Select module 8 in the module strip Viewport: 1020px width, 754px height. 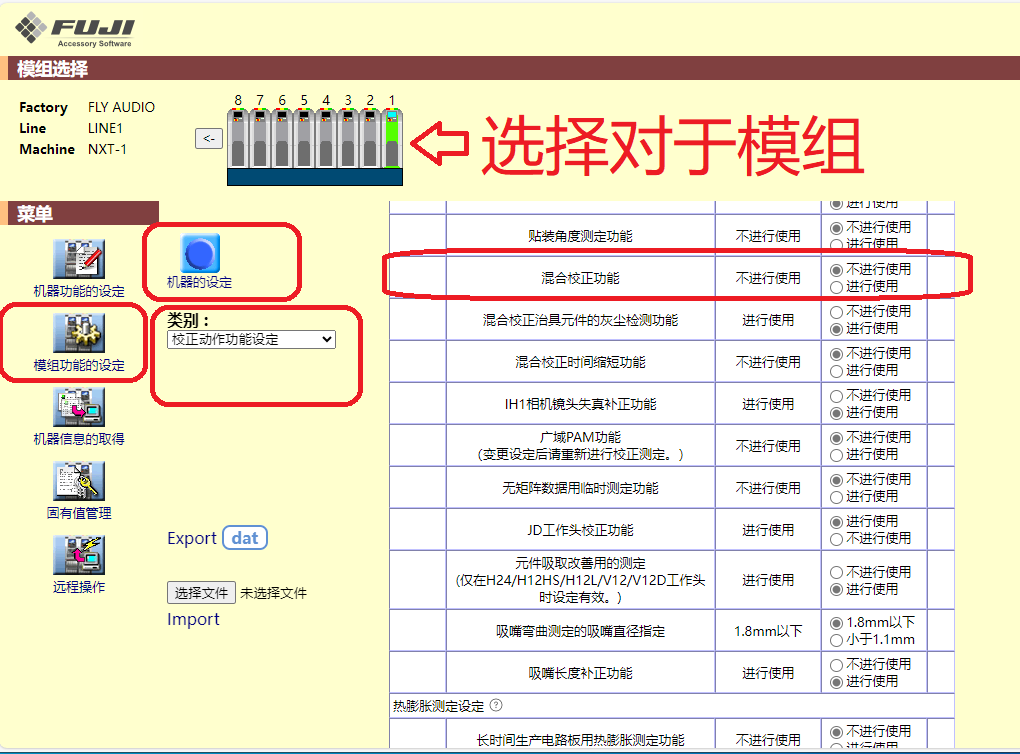[x=238, y=140]
